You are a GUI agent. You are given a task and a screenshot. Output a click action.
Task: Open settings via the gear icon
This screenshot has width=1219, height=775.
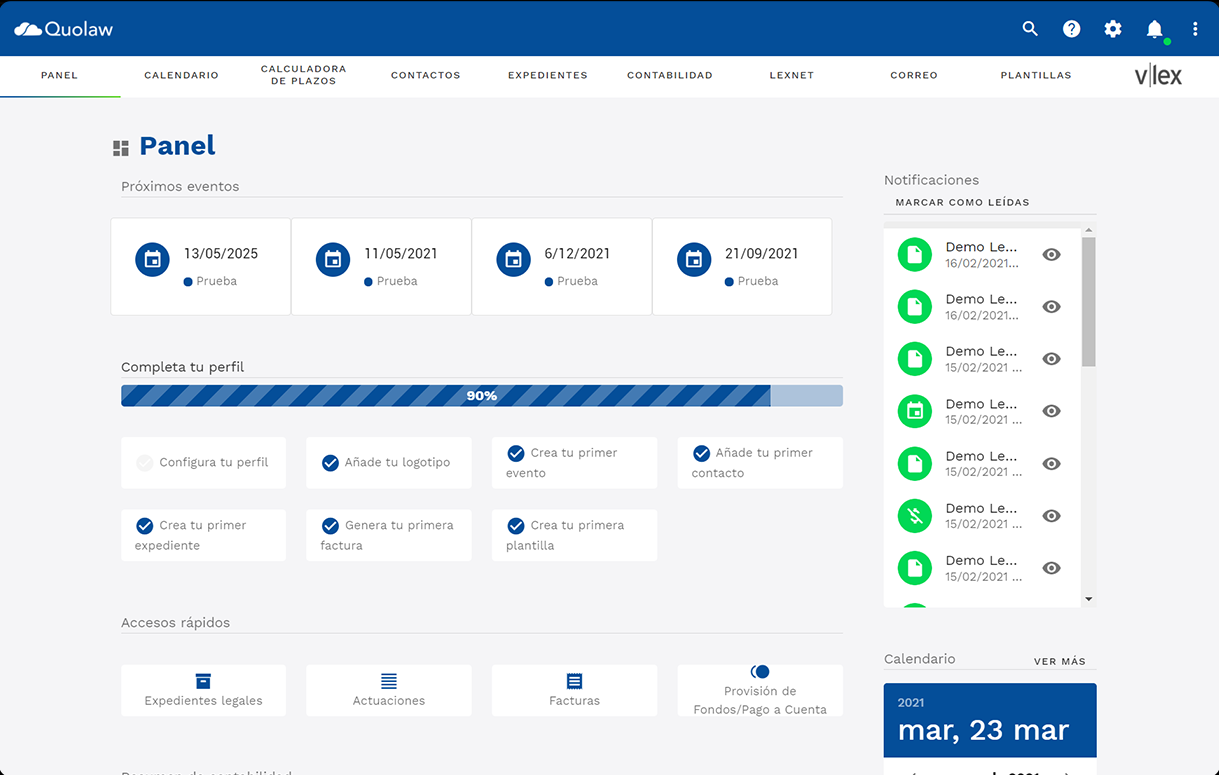click(1113, 29)
